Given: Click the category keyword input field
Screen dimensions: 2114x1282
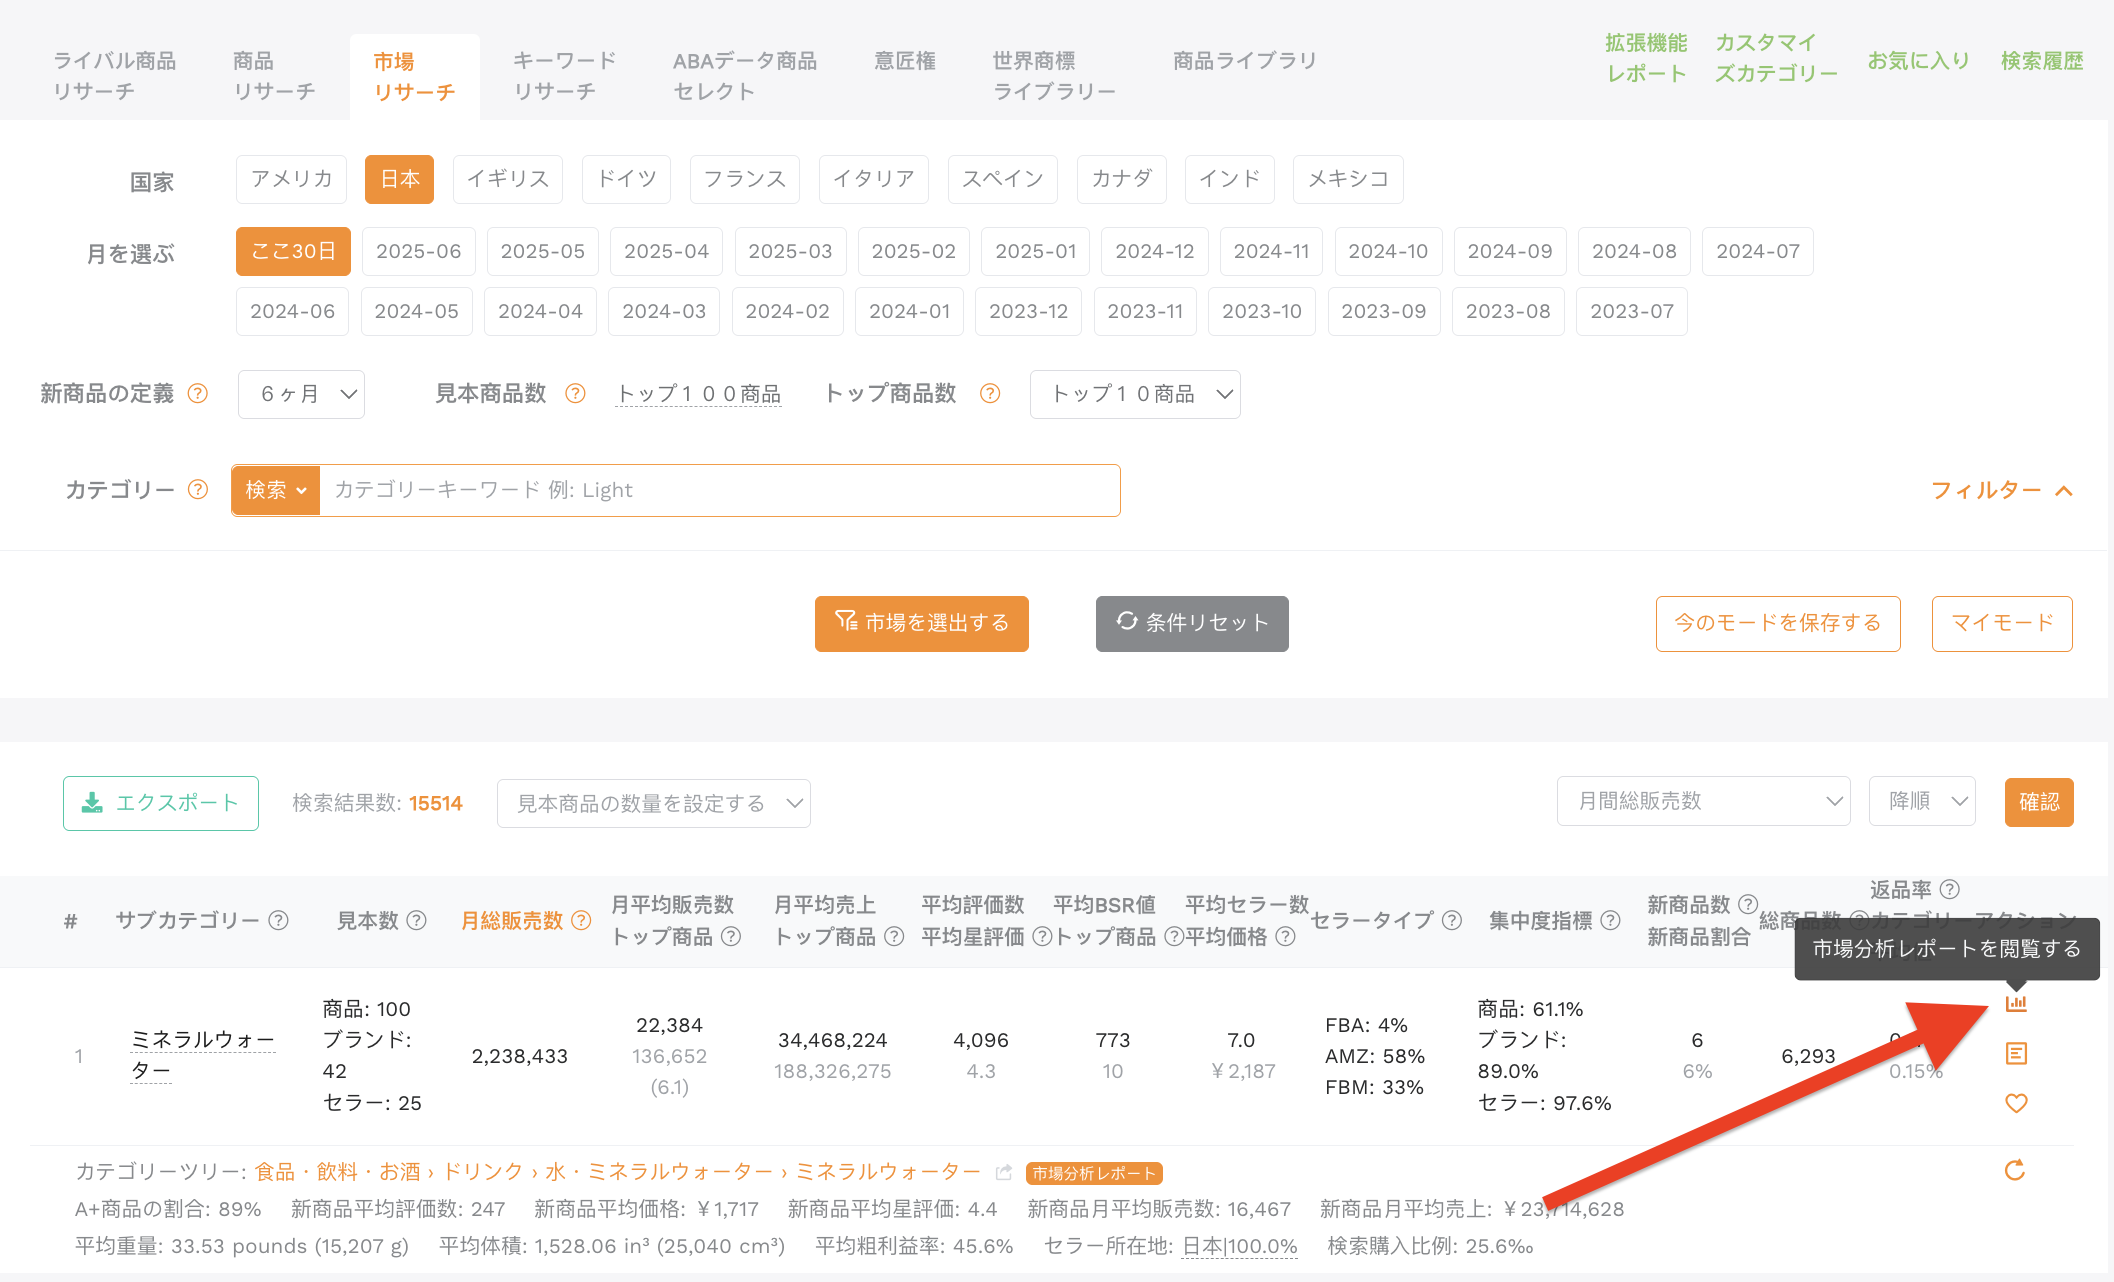Looking at the screenshot, I should click(719, 490).
